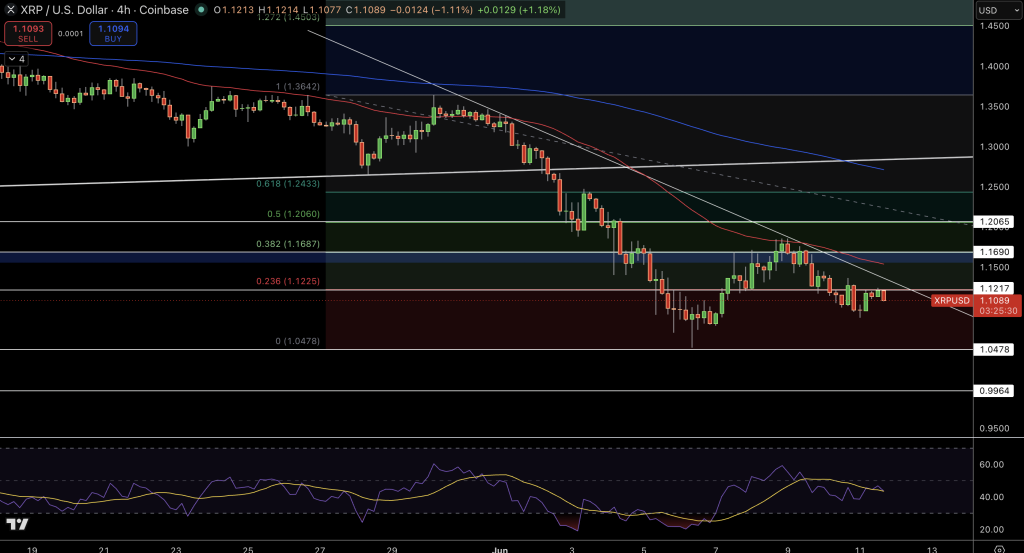Click the 1.3500 price scale value
Screen dimensions: 1024x553
(x=995, y=106)
